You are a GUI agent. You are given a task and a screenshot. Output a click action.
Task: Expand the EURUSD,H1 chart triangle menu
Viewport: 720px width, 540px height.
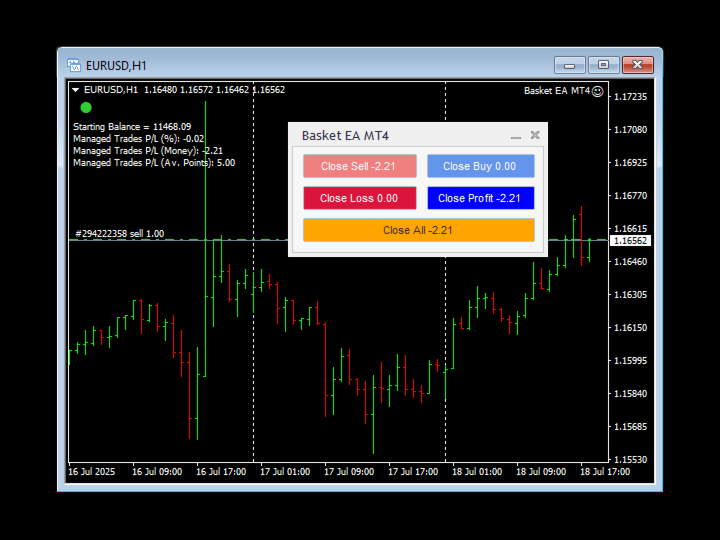(x=76, y=90)
